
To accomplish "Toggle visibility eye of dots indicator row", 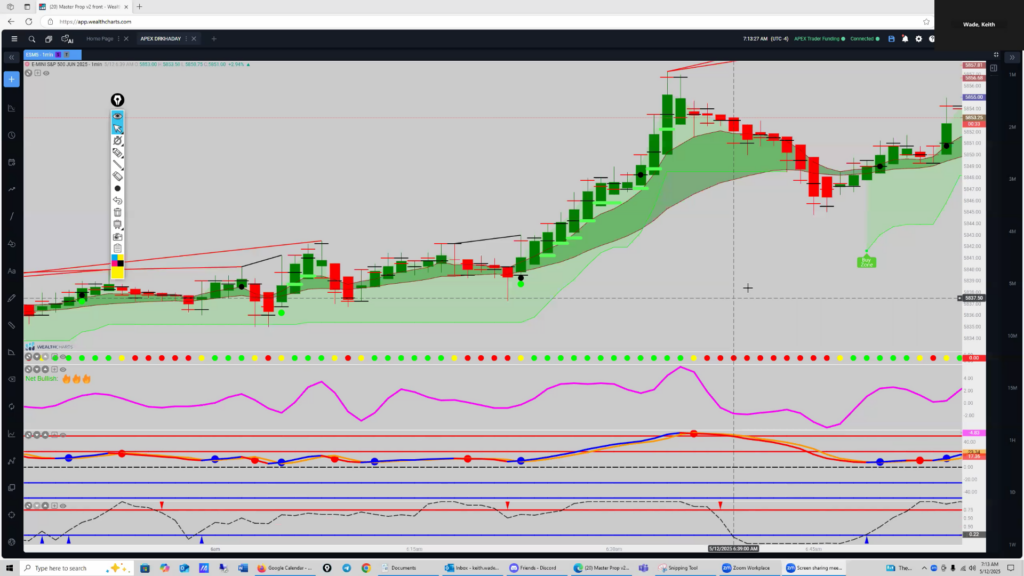I will tap(63, 357).
